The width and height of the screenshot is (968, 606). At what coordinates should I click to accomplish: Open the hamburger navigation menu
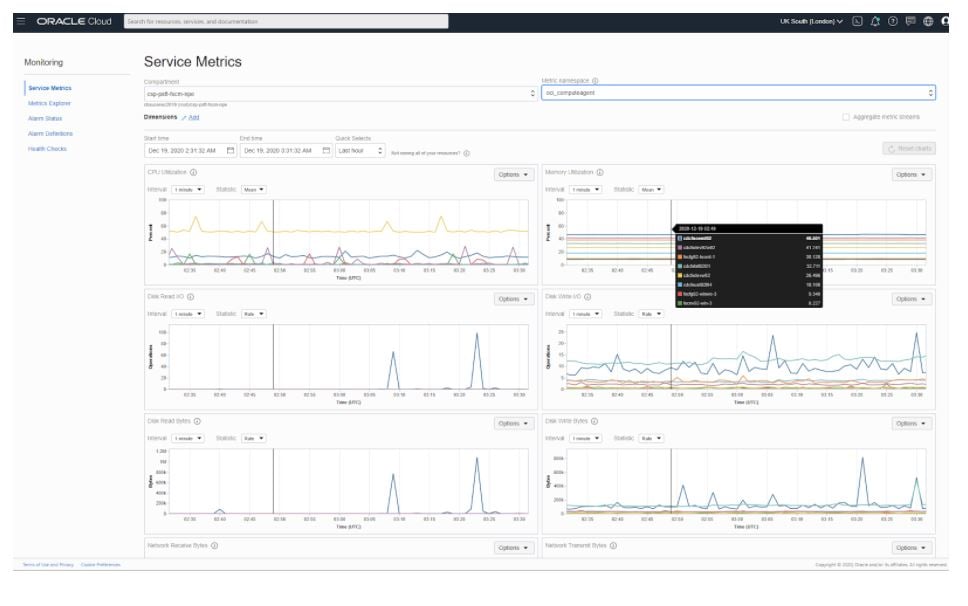(x=21, y=21)
